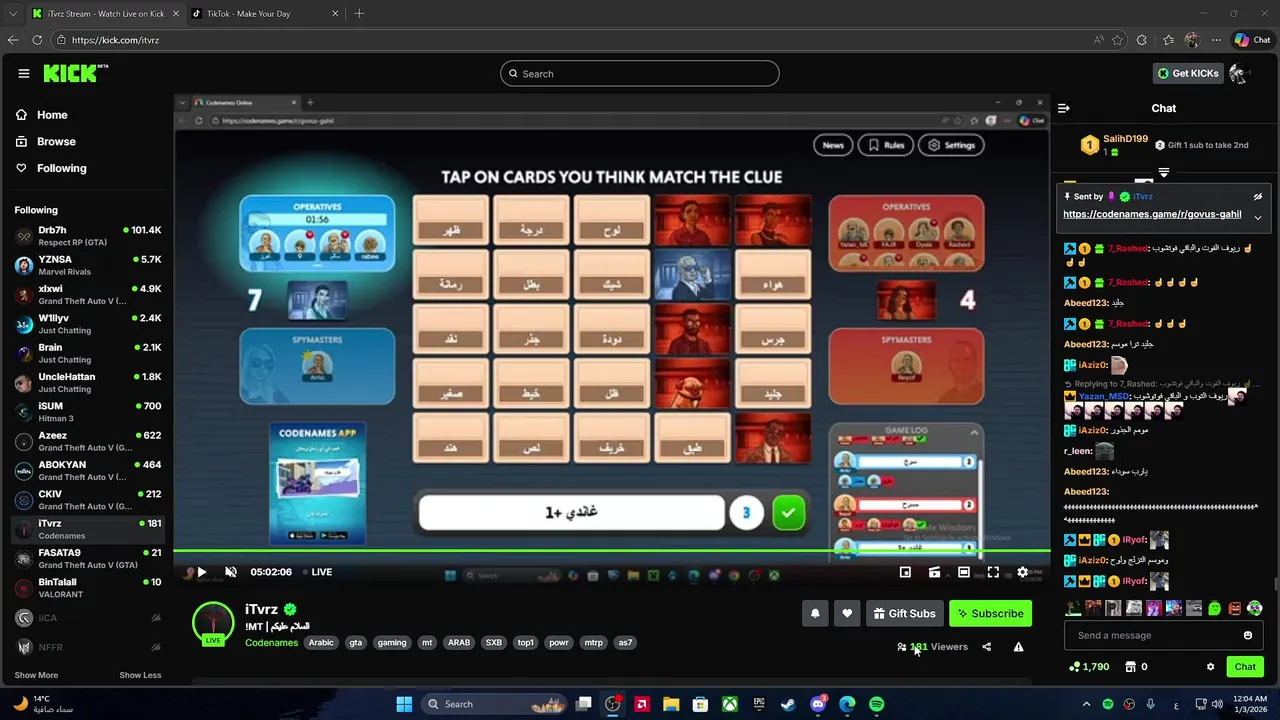Expand the gift leaderboard arrow
The image size is (1280, 720).
coord(1164,172)
